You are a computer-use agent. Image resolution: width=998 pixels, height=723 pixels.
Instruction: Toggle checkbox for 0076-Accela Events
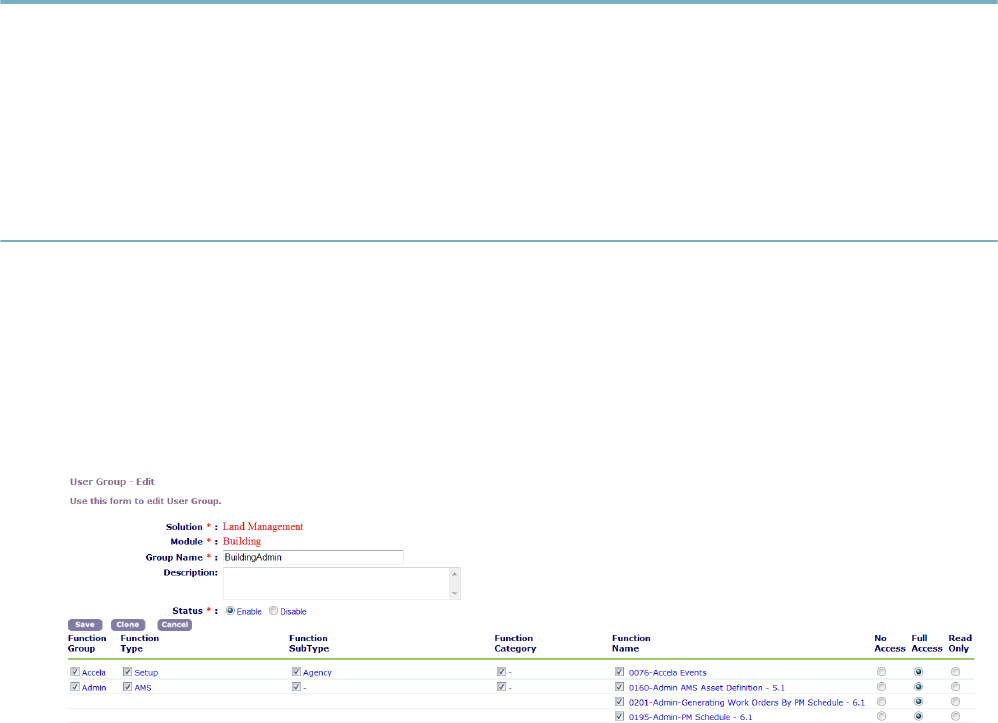point(619,672)
